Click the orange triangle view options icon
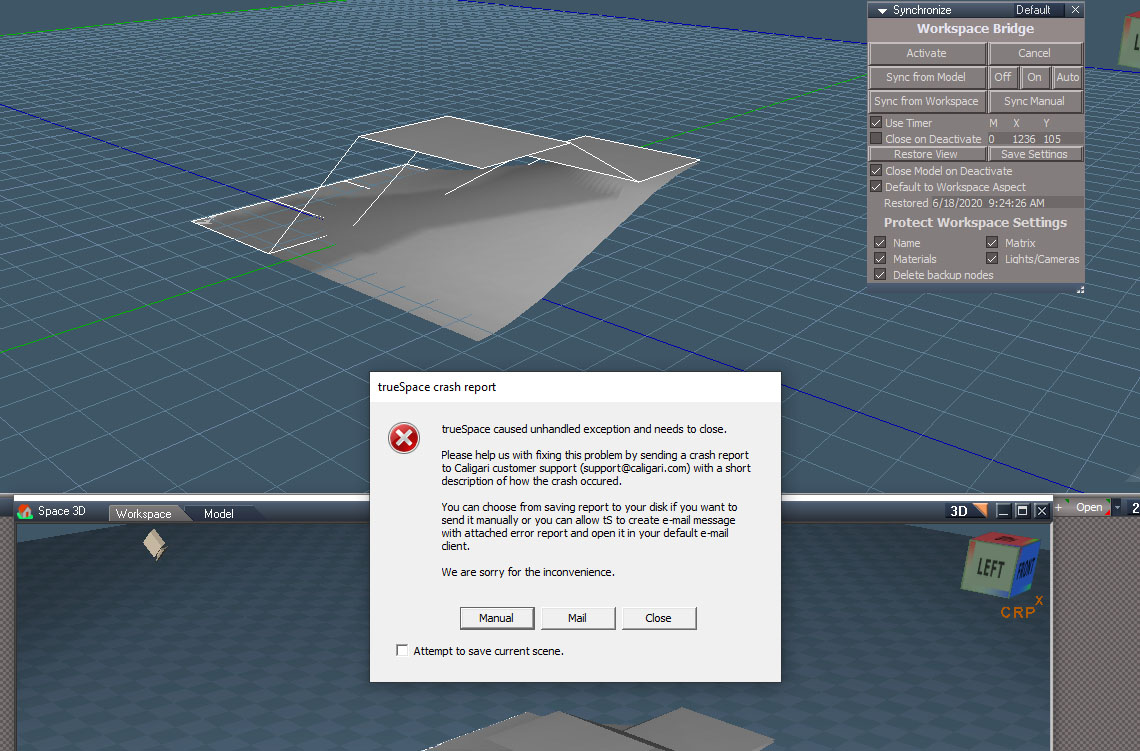 click(x=981, y=510)
